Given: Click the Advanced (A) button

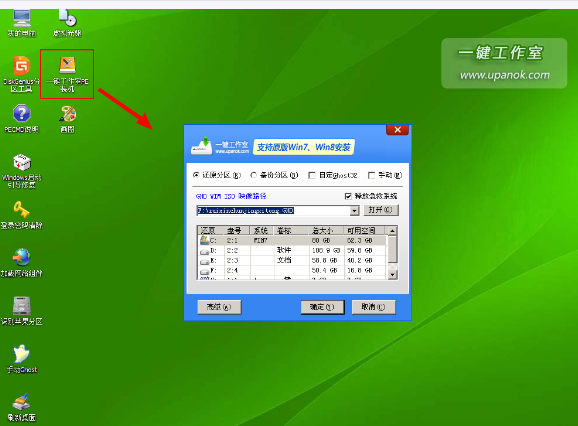Looking at the screenshot, I should [x=219, y=307].
